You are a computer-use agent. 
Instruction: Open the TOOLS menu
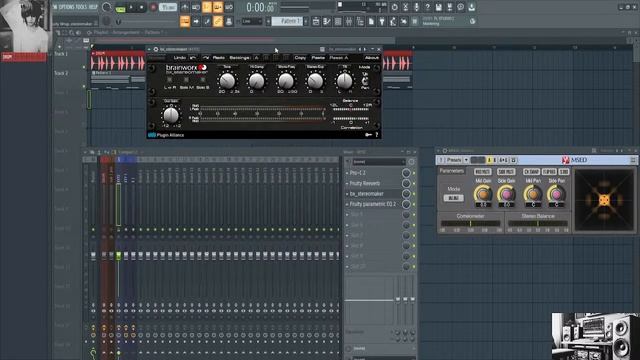click(81, 7)
